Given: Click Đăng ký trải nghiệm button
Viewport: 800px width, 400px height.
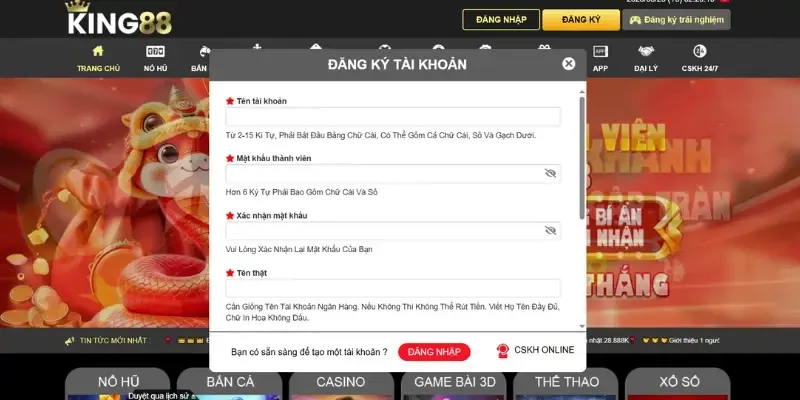Looking at the screenshot, I should pyautogui.click(x=676, y=20).
